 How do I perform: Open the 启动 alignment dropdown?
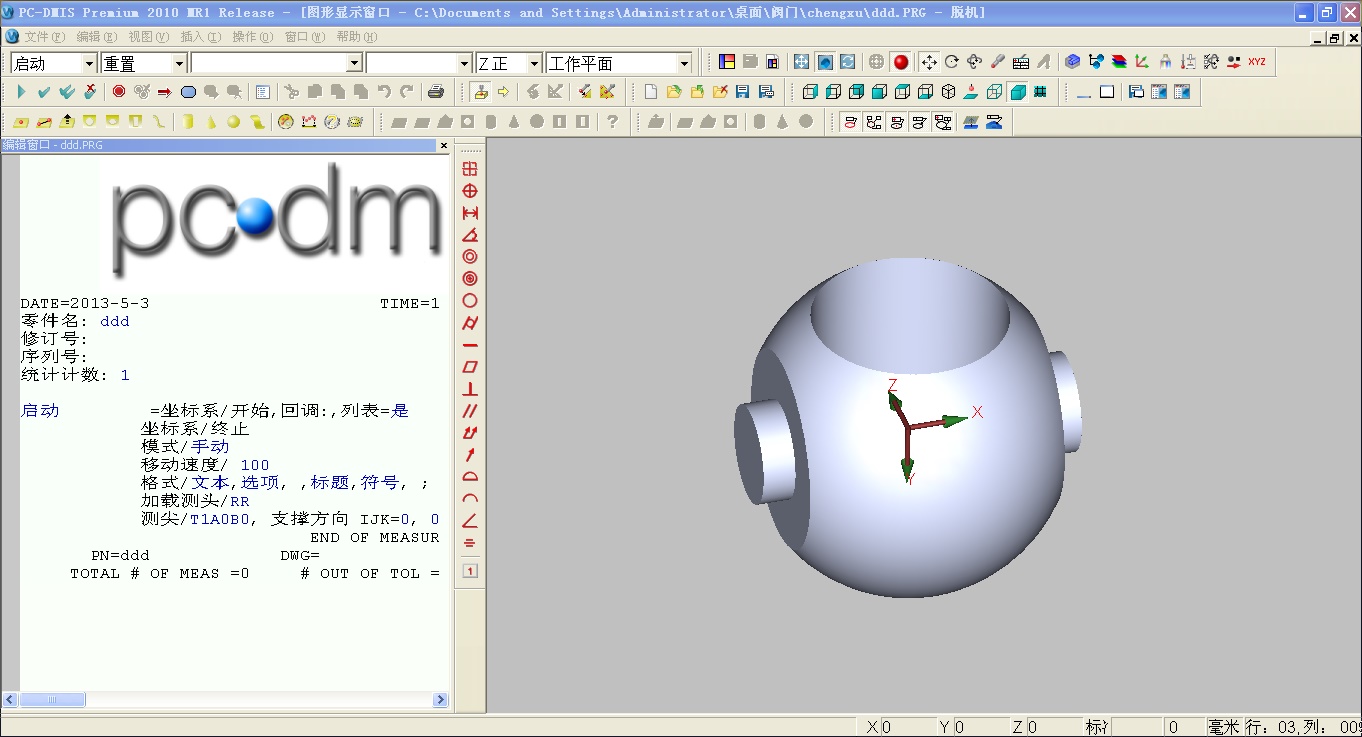point(89,63)
